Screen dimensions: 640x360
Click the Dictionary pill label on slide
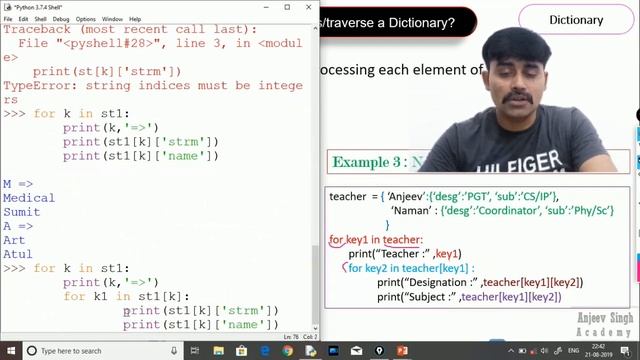tap(576, 20)
